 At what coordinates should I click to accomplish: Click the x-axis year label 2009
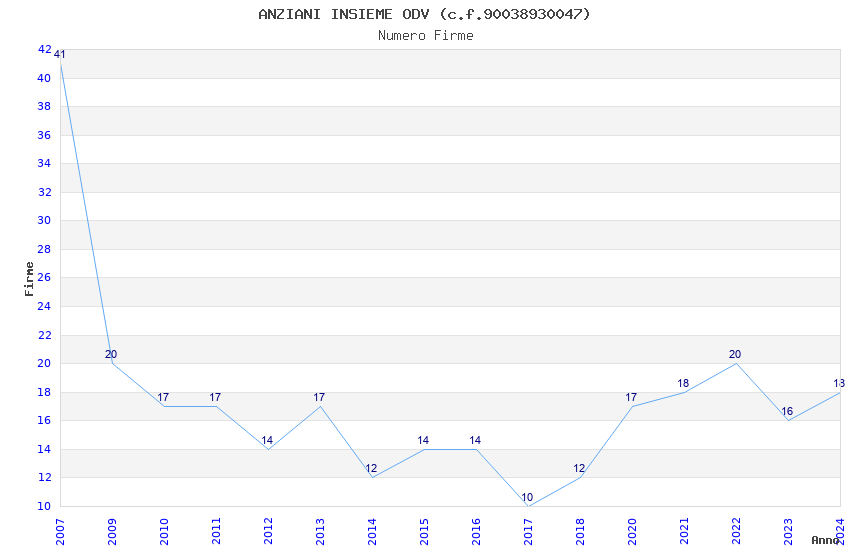[x=112, y=531]
